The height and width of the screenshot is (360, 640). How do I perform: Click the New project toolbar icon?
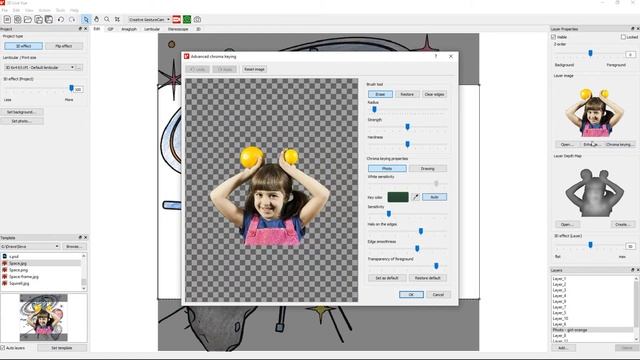(7, 19)
